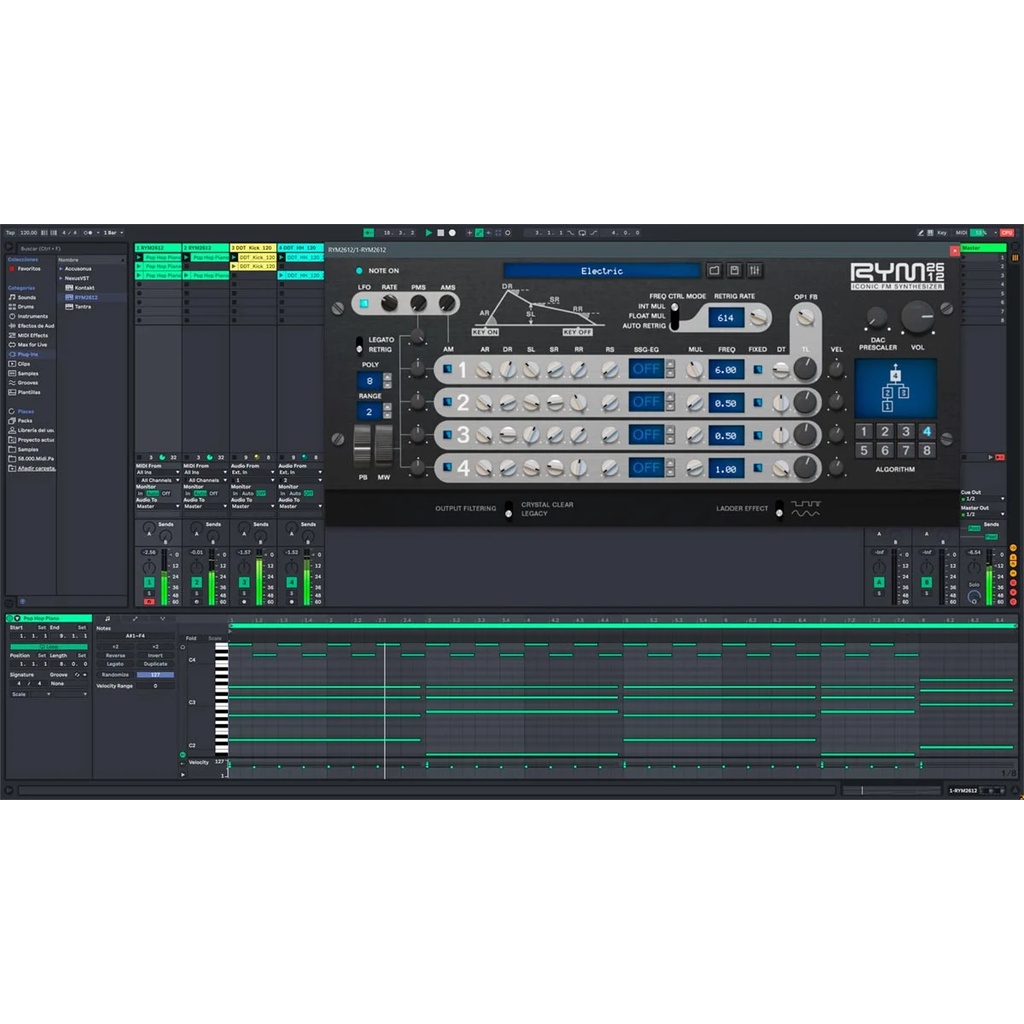Expand the Accusonus plug-in folder
1024x1024 pixels.
coord(61,268)
